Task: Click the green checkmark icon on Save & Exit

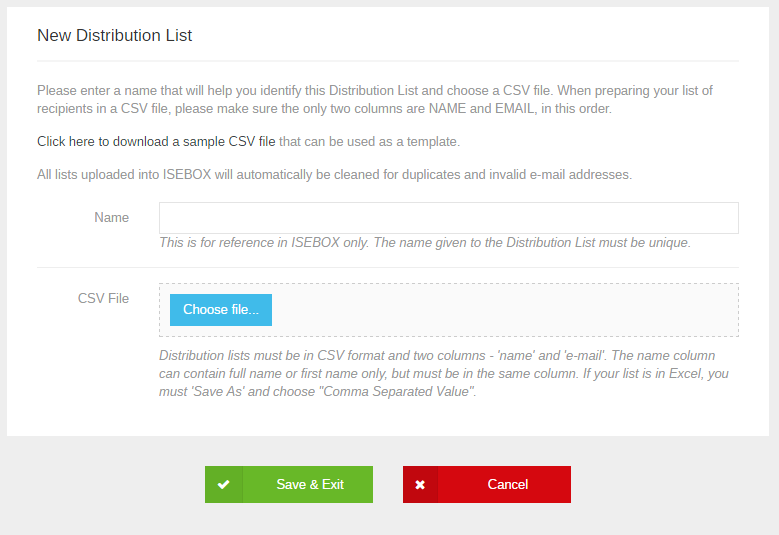Action: pyautogui.click(x=224, y=484)
